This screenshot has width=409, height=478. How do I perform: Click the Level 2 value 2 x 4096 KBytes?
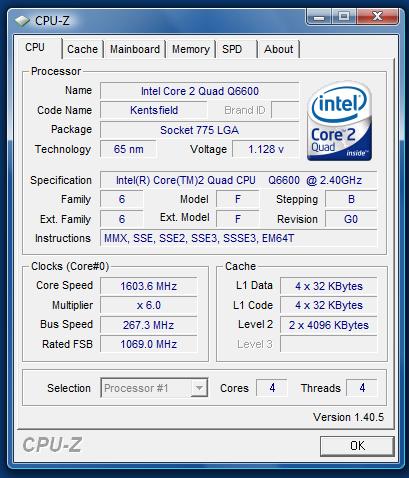pos(329,325)
